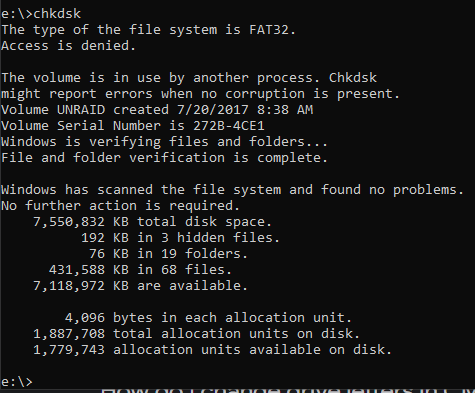Click the 'volume is in use' warning line
The image size is (475, 393).
pos(189,78)
